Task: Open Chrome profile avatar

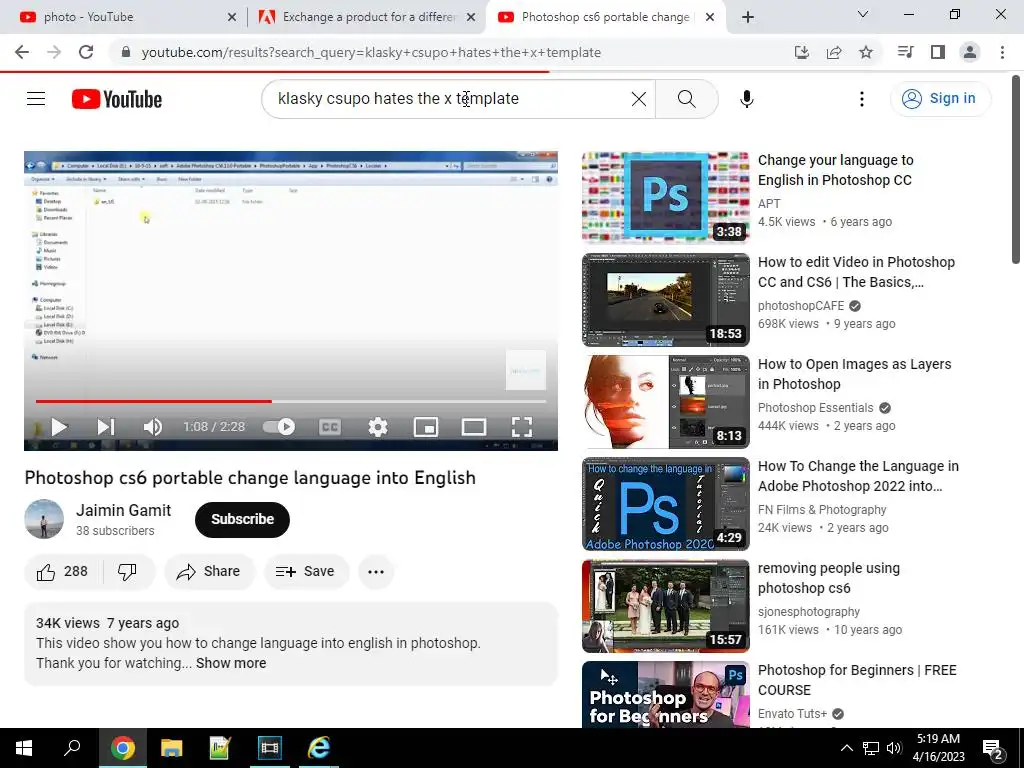Action: [970, 52]
